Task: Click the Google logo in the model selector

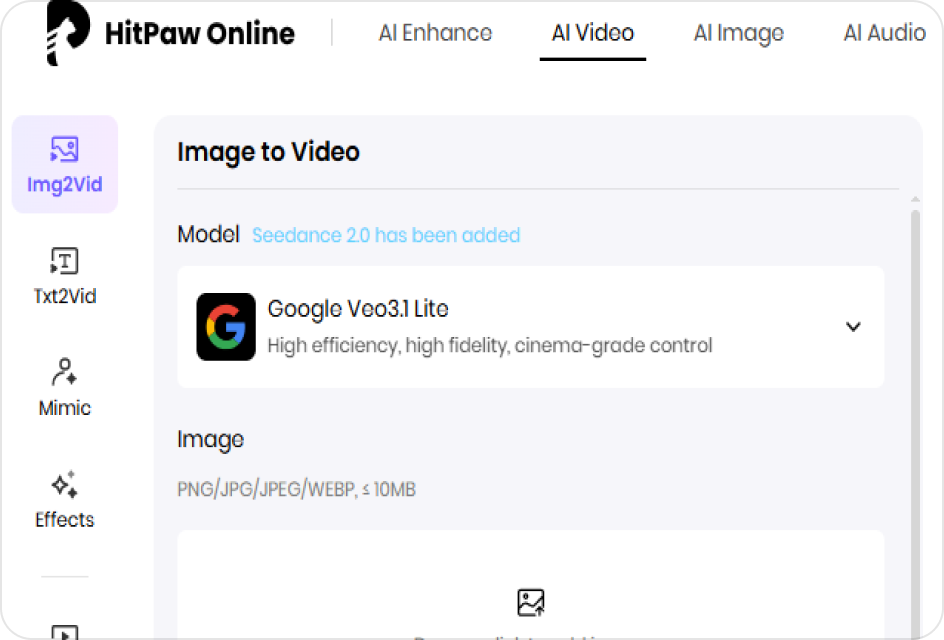Action: pos(226,327)
